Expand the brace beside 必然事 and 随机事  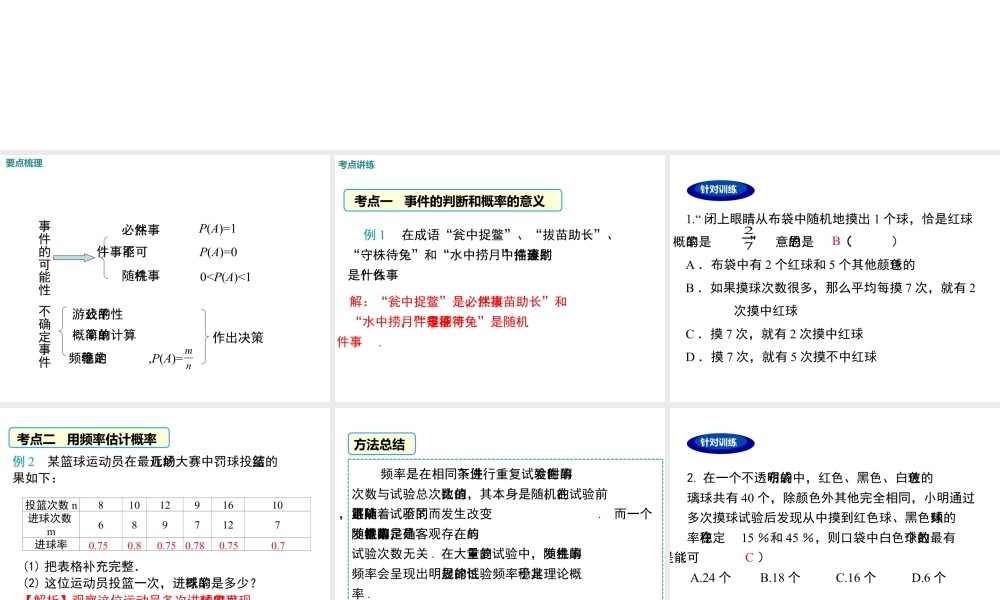click(x=103, y=257)
